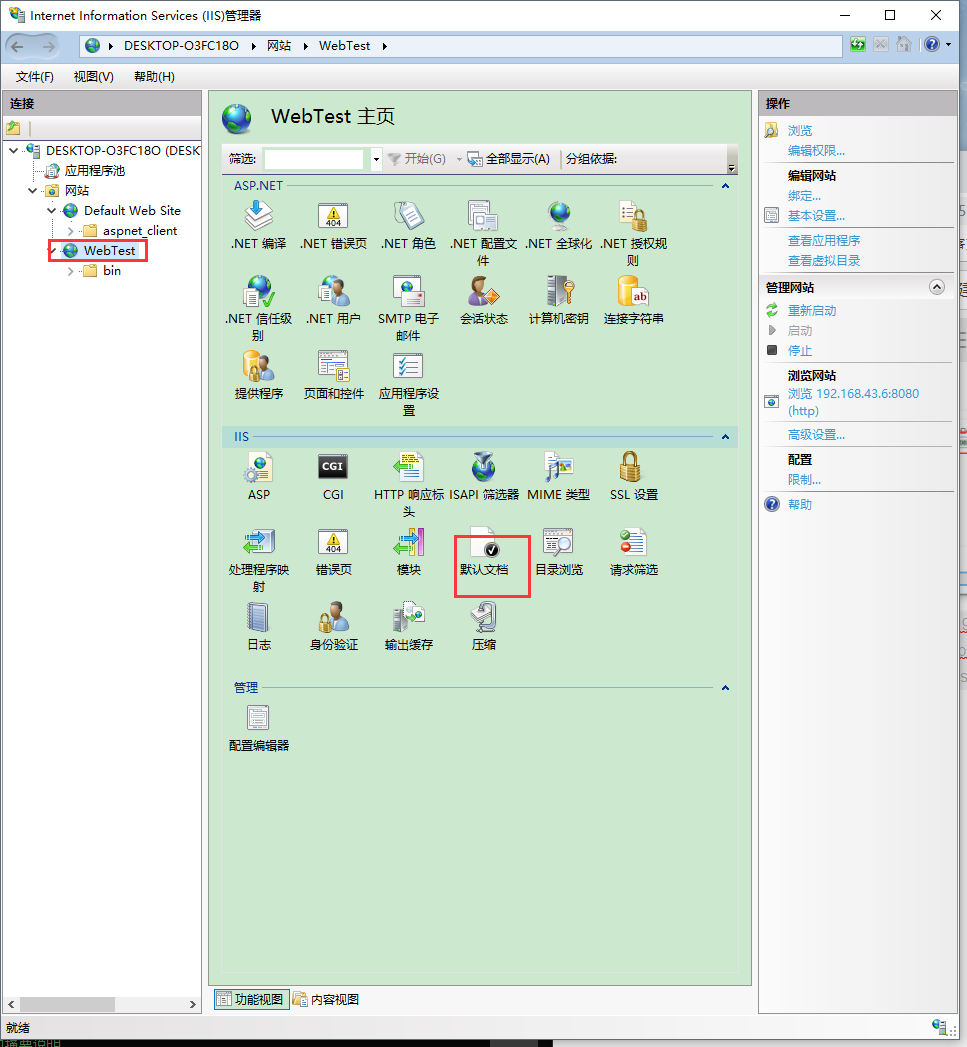967x1047 pixels.
Task: Click the 绑定... link
Action: [804, 196]
